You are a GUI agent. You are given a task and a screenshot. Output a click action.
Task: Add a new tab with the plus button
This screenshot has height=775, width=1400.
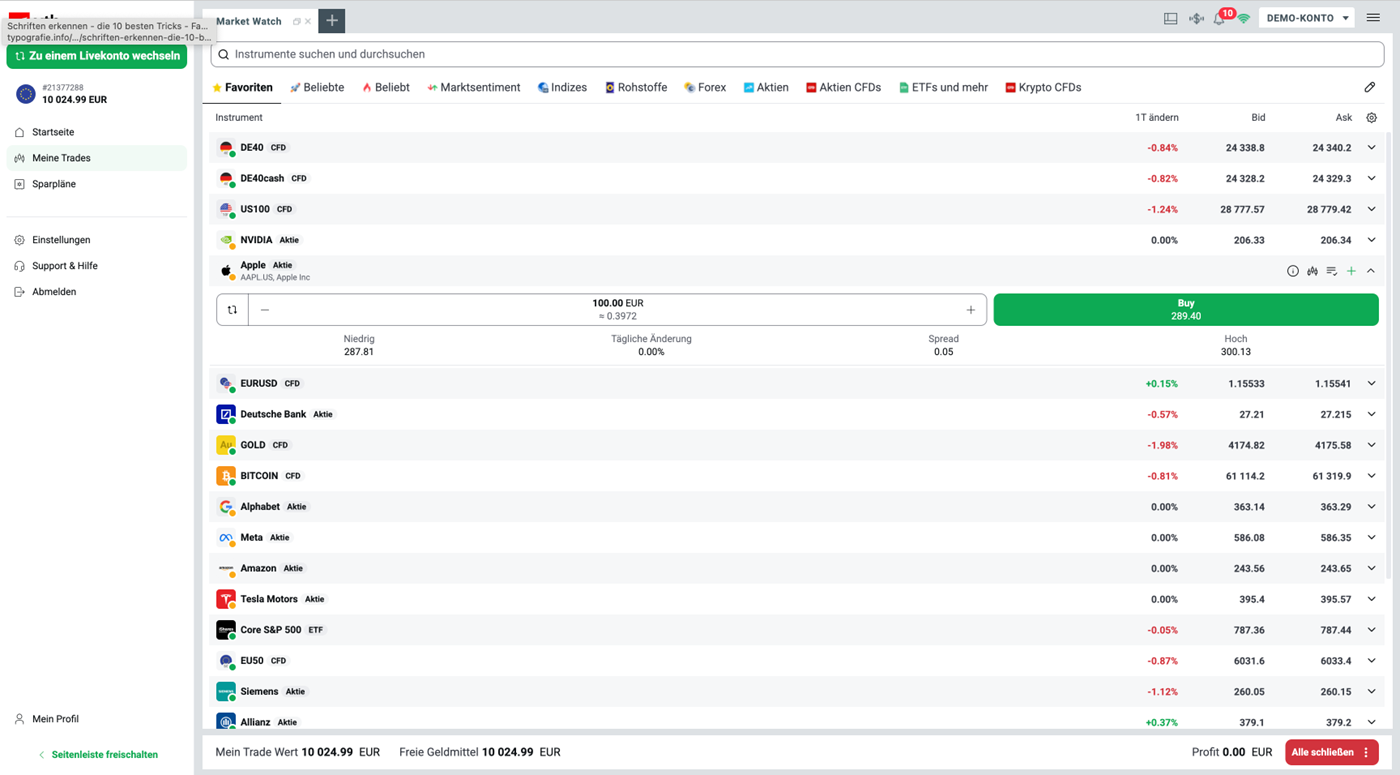(x=332, y=21)
